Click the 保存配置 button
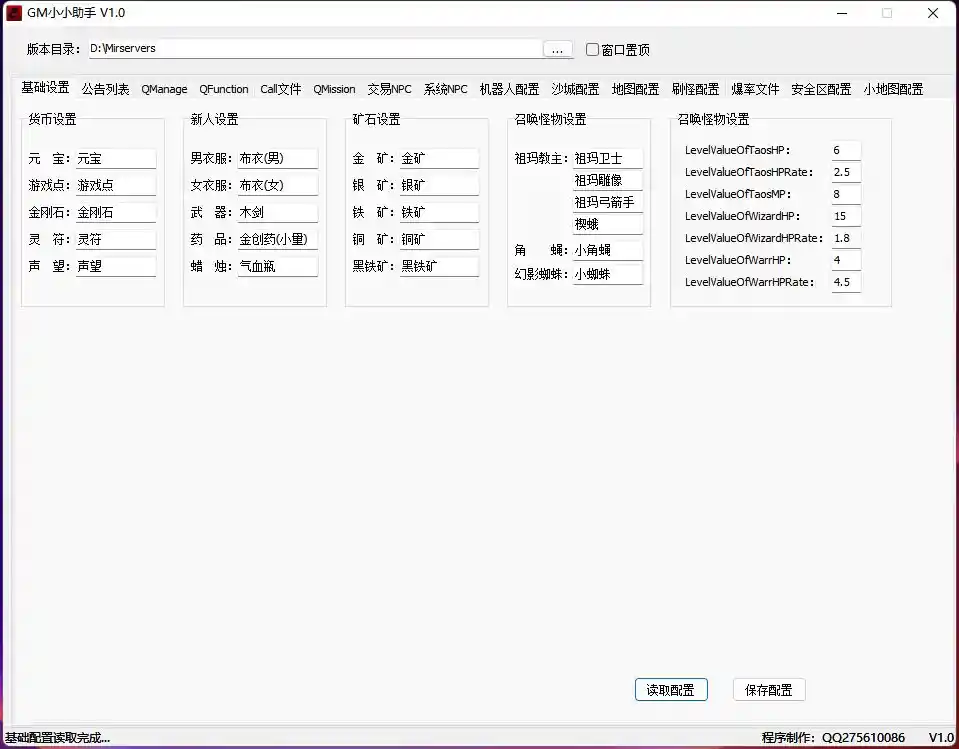 tap(769, 690)
